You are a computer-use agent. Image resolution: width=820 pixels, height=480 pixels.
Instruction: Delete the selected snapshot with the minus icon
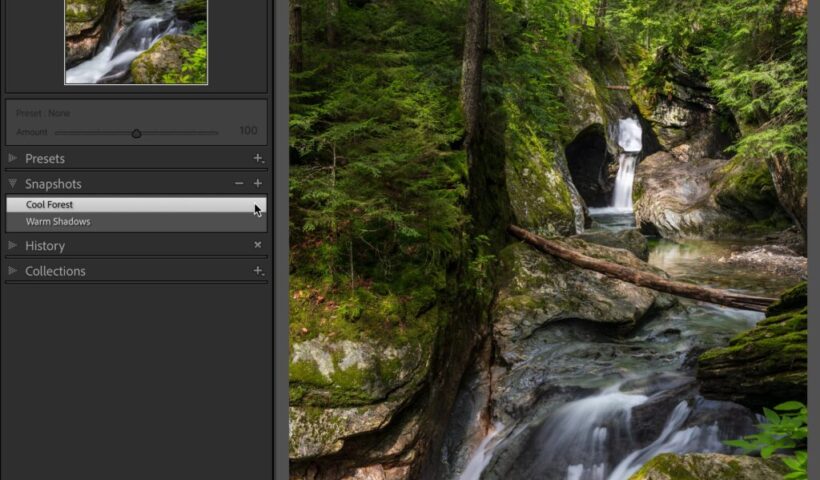coord(238,184)
